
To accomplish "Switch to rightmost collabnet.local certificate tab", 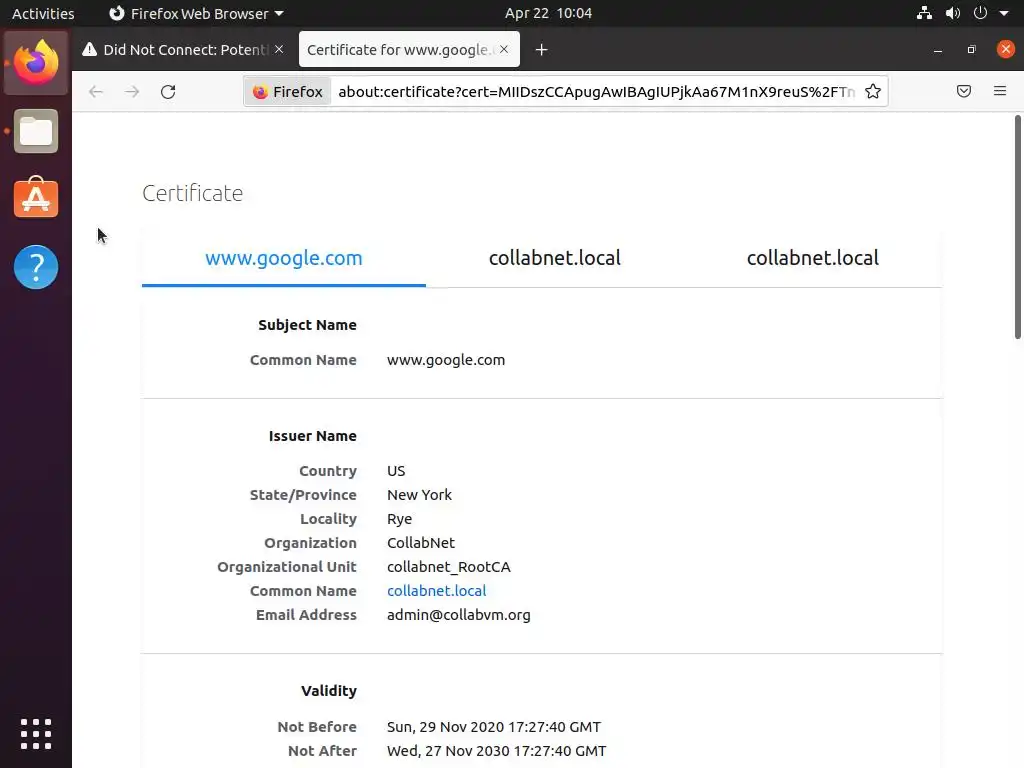I will coord(812,258).
